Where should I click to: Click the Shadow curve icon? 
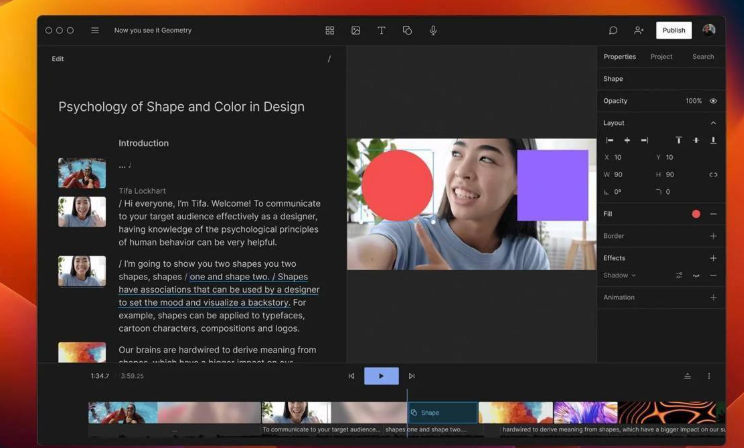coord(696,275)
